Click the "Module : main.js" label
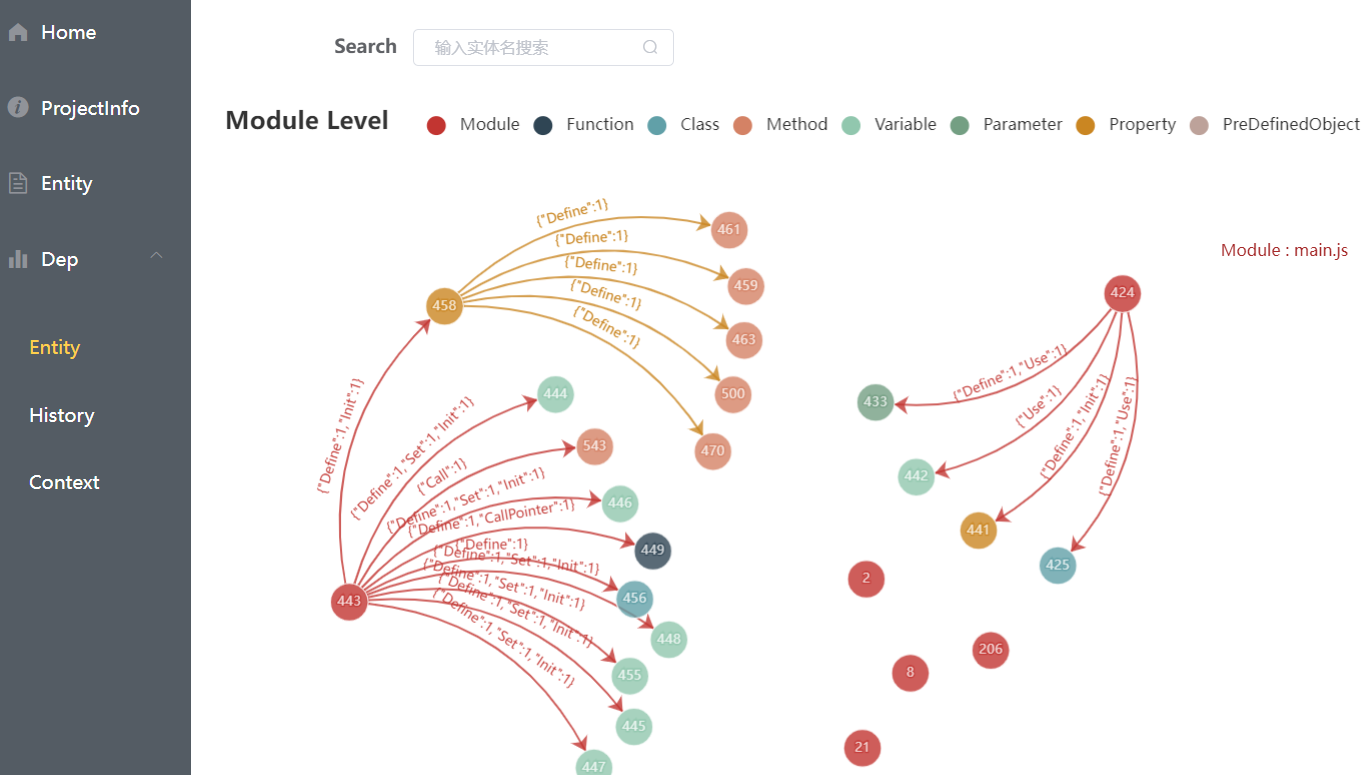1362x775 pixels. [1284, 249]
